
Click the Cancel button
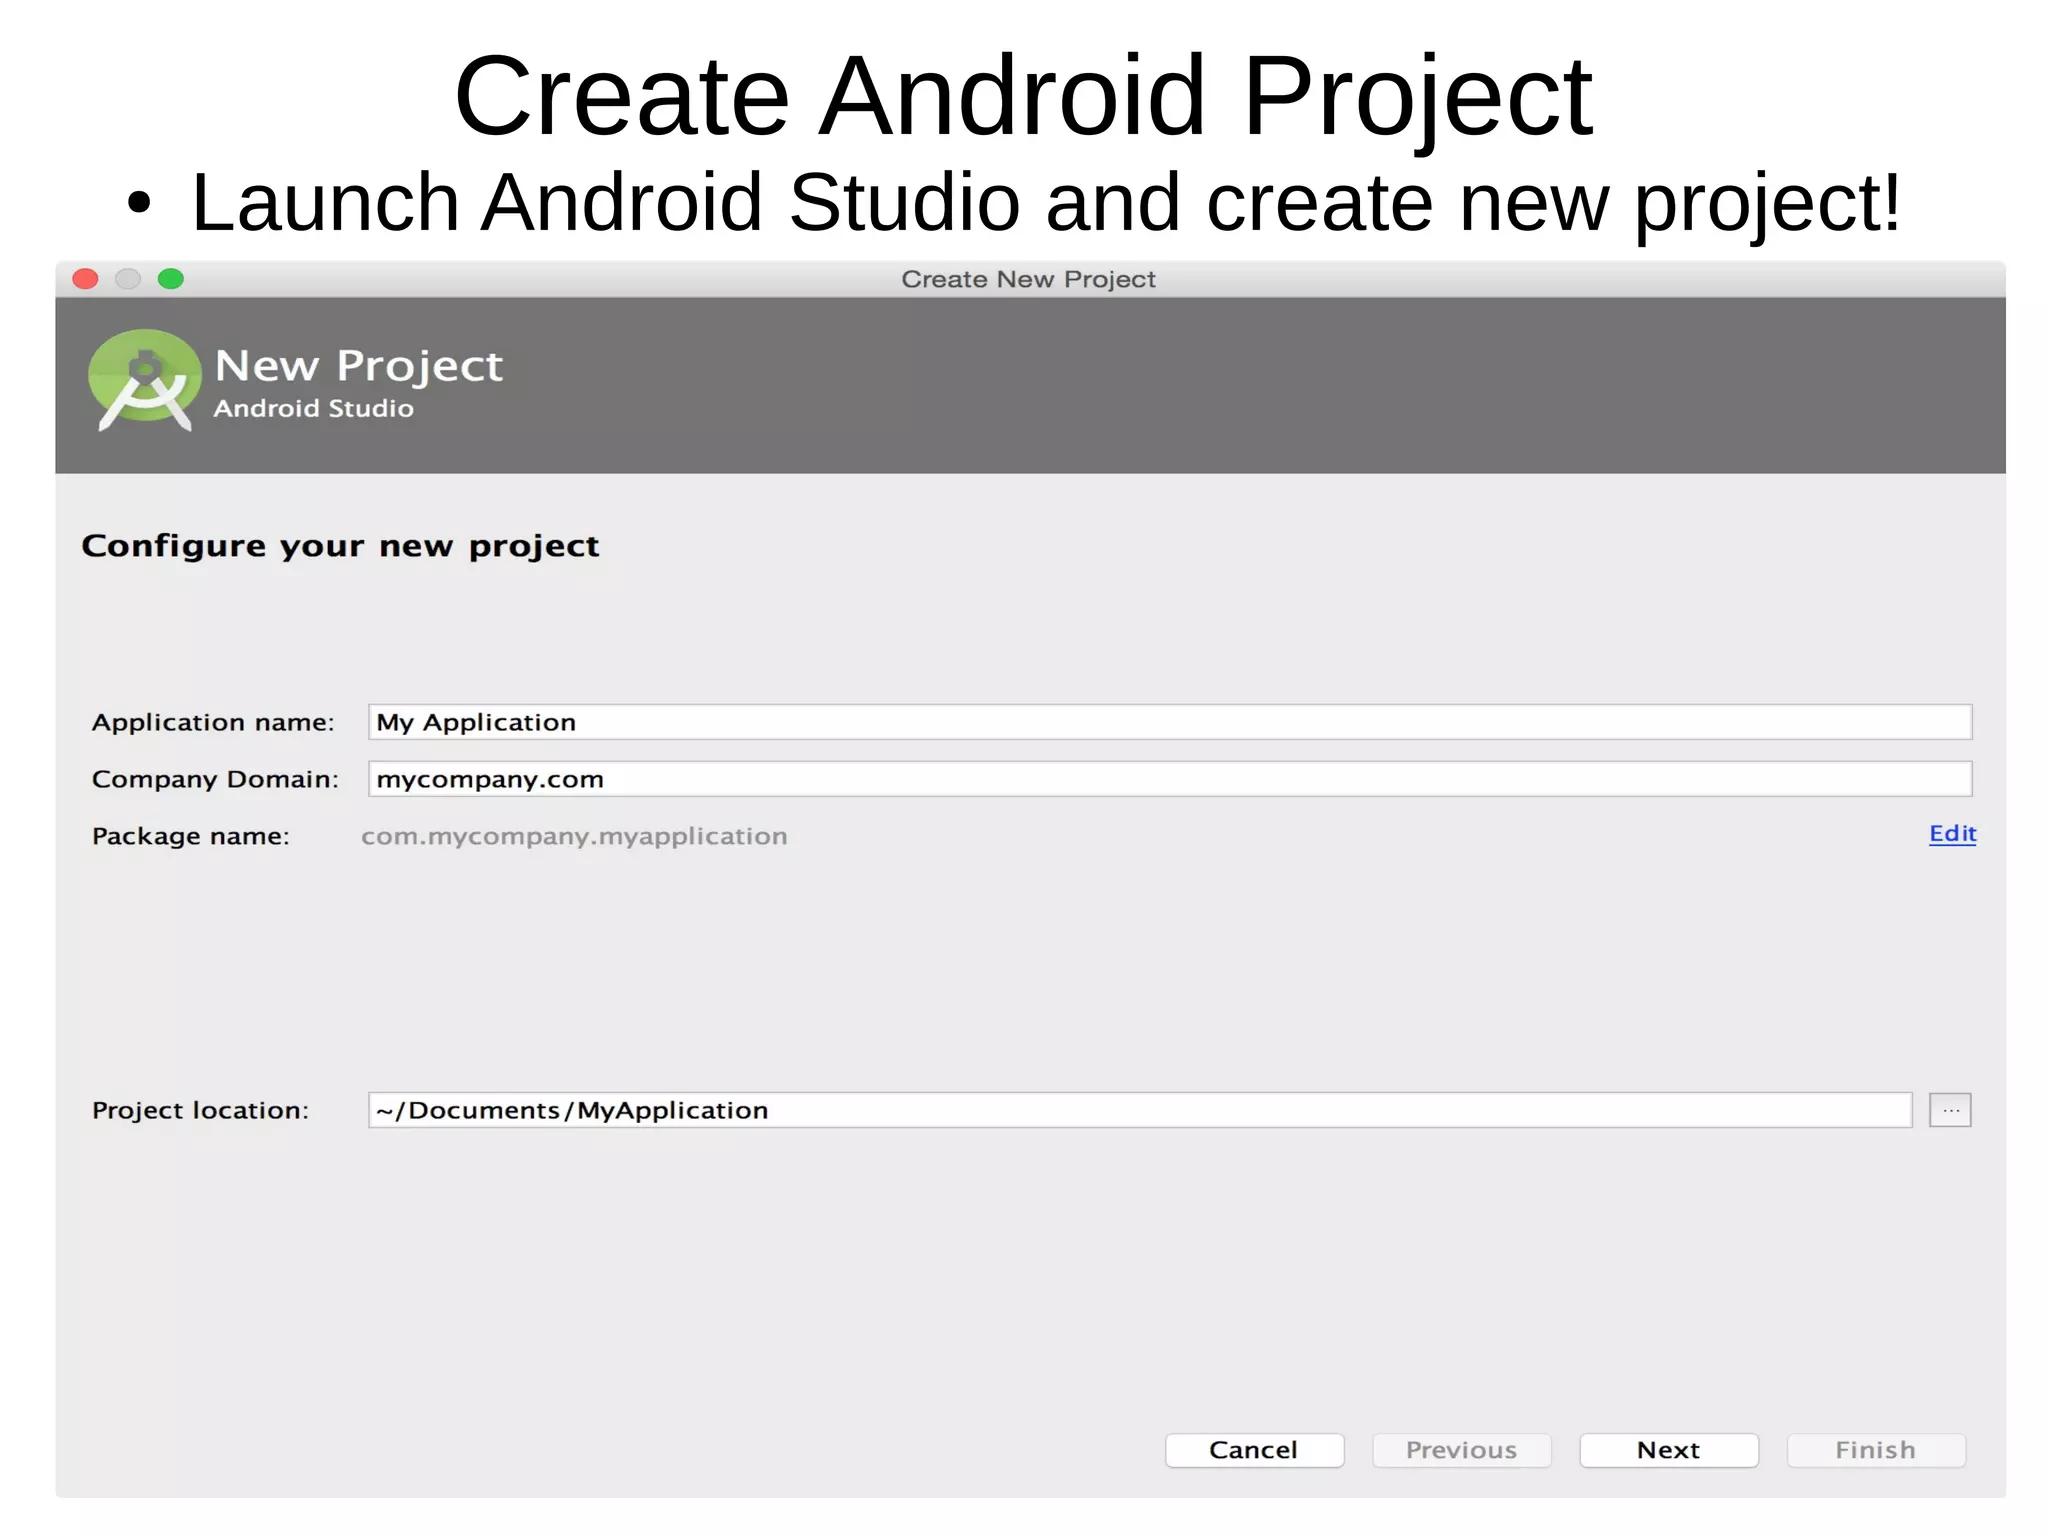1254,1450
